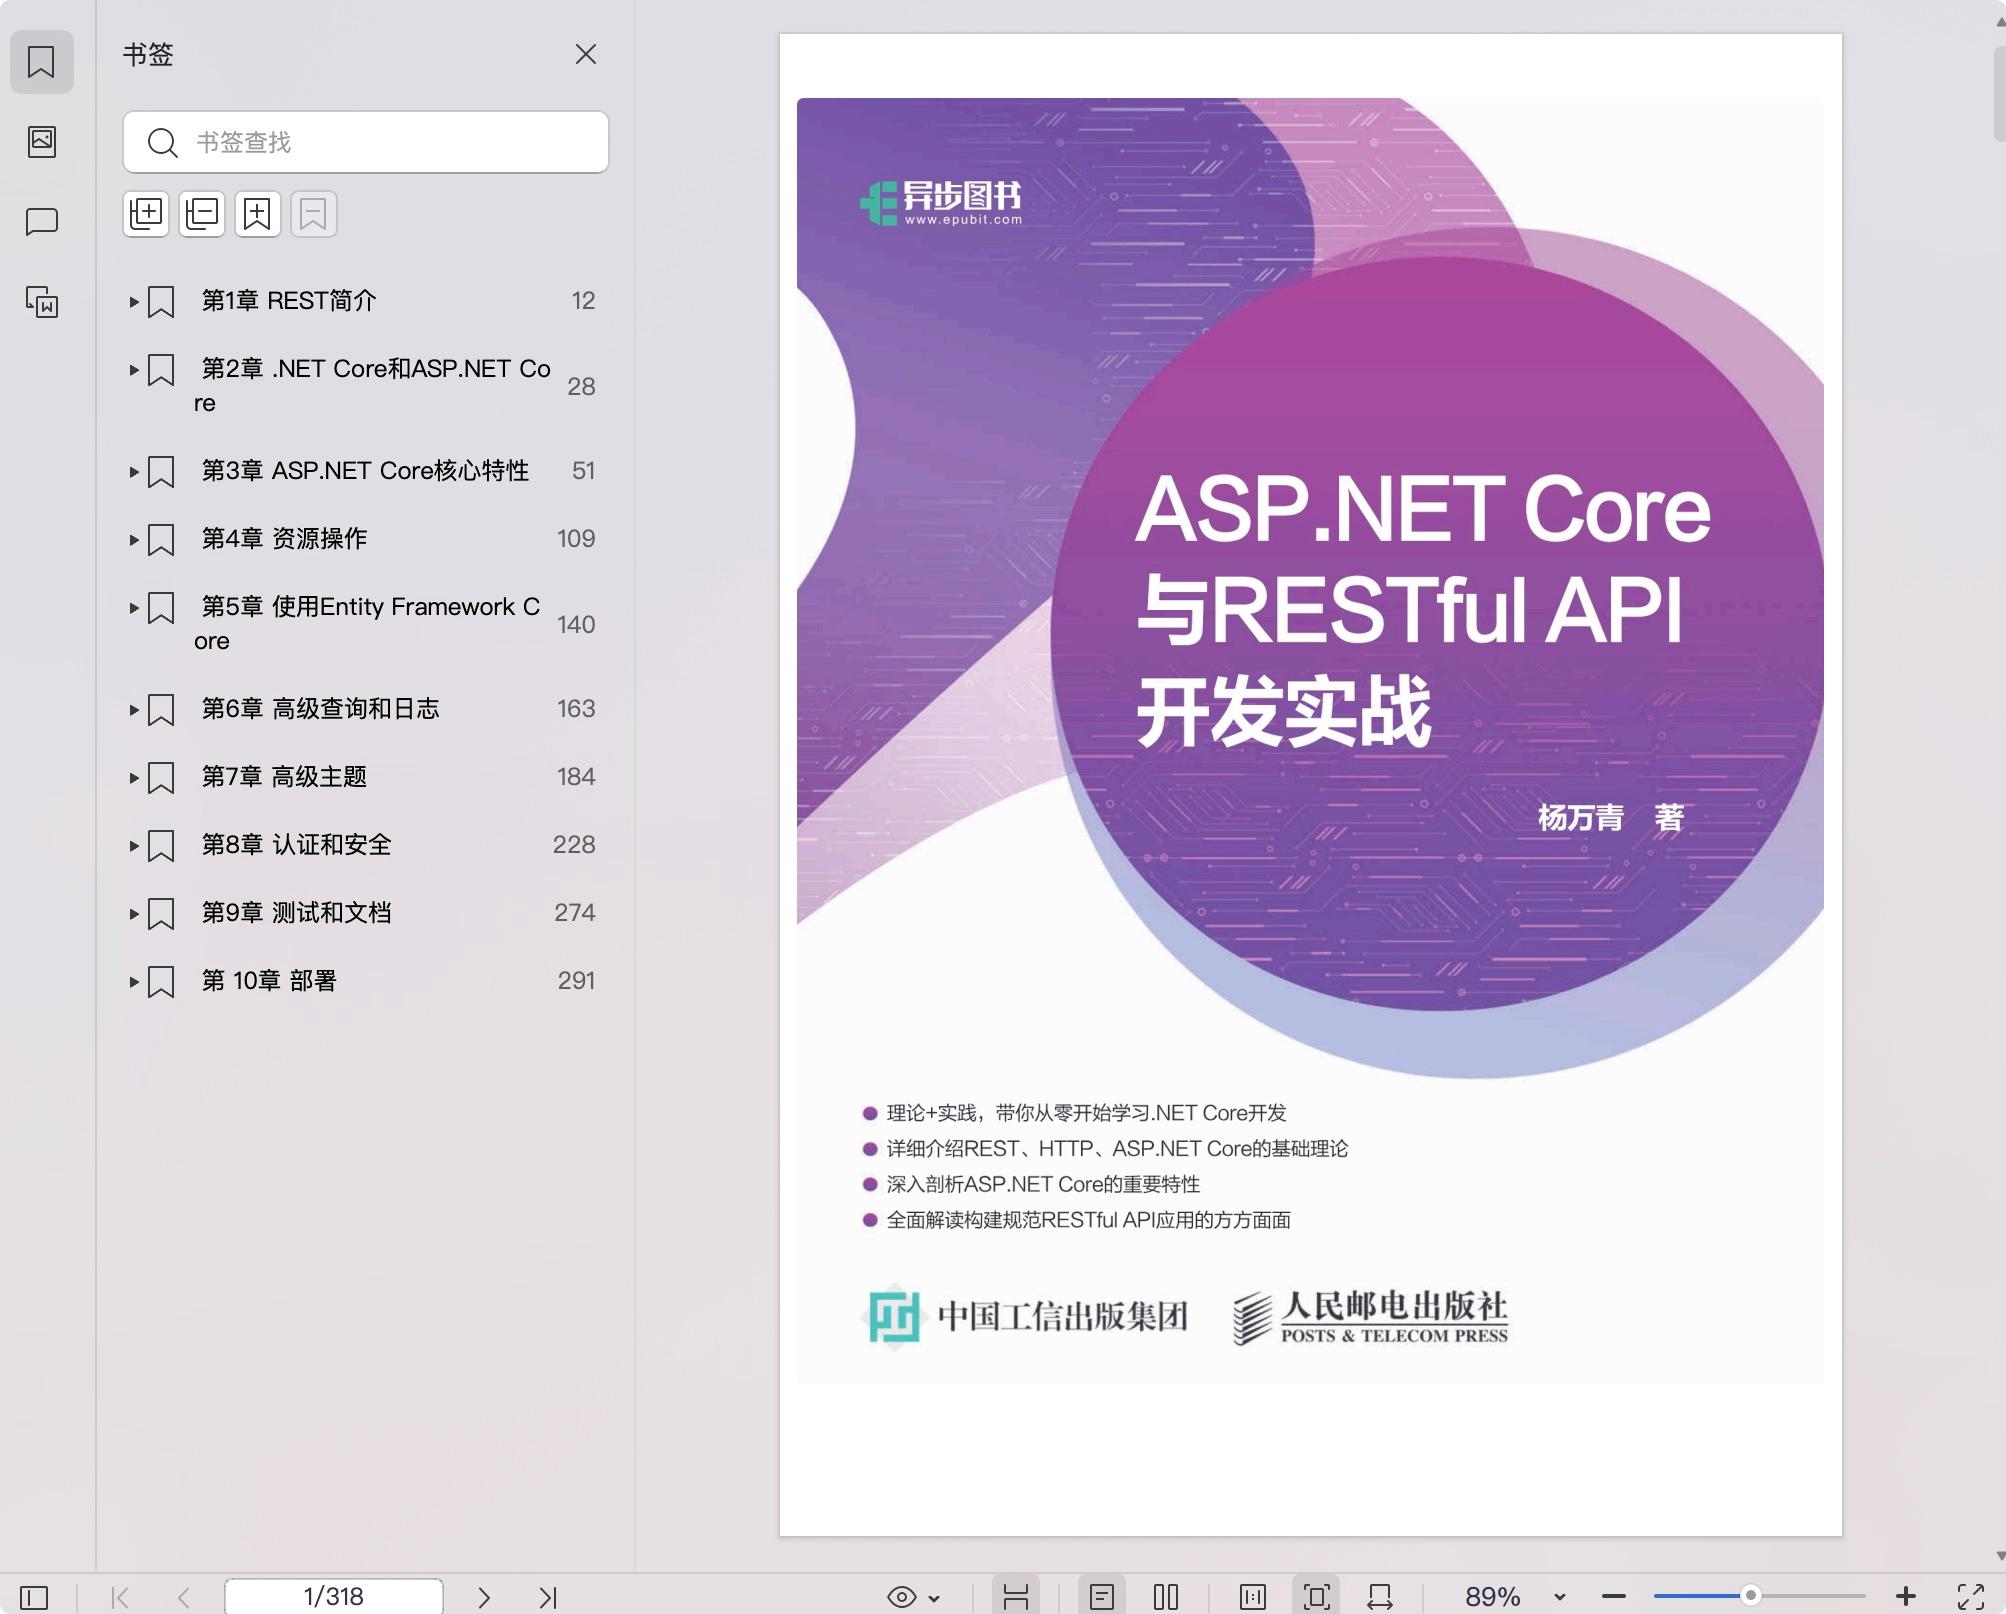Expand 第6章 高级查询和日志

(x=133, y=709)
